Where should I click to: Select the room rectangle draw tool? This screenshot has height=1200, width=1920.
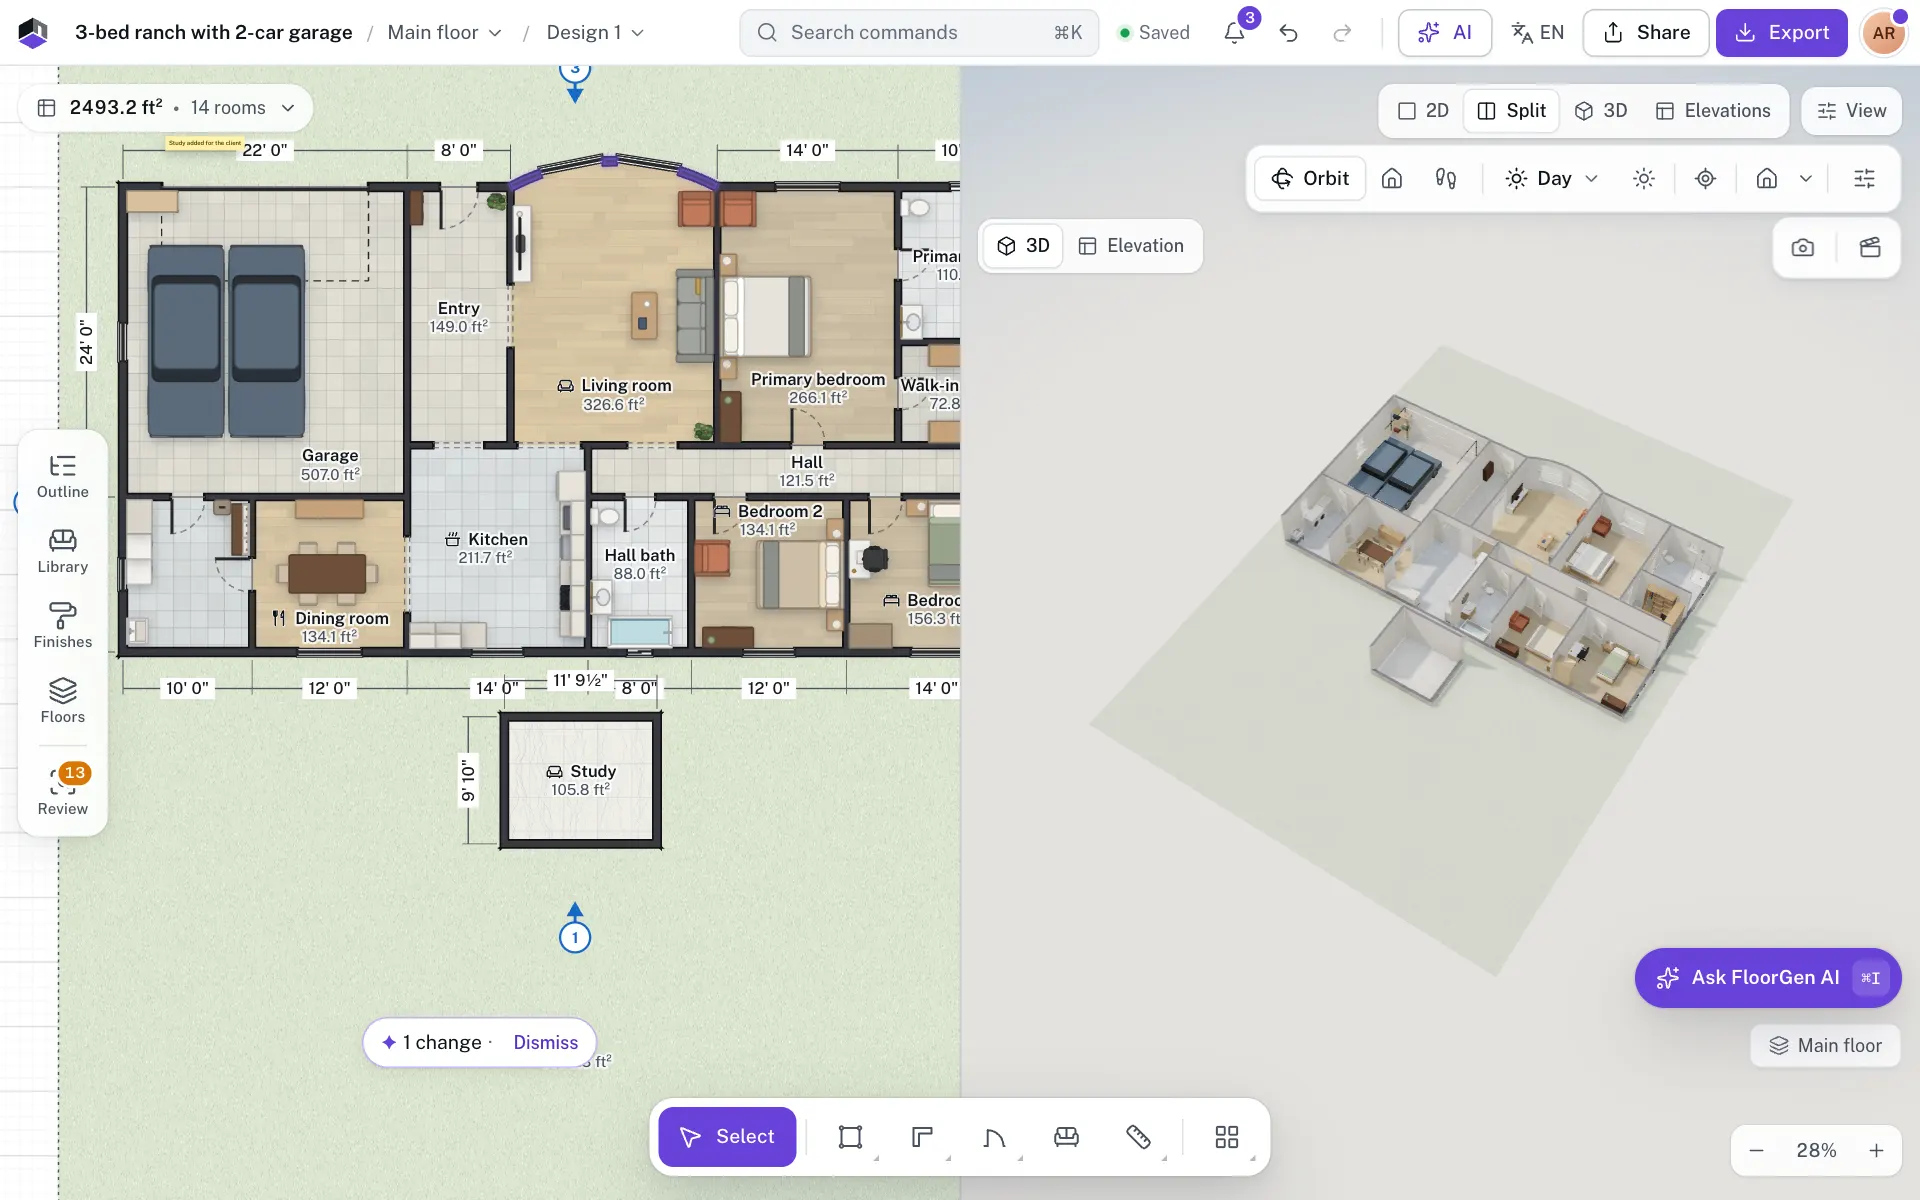click(x=850, y=1137)
